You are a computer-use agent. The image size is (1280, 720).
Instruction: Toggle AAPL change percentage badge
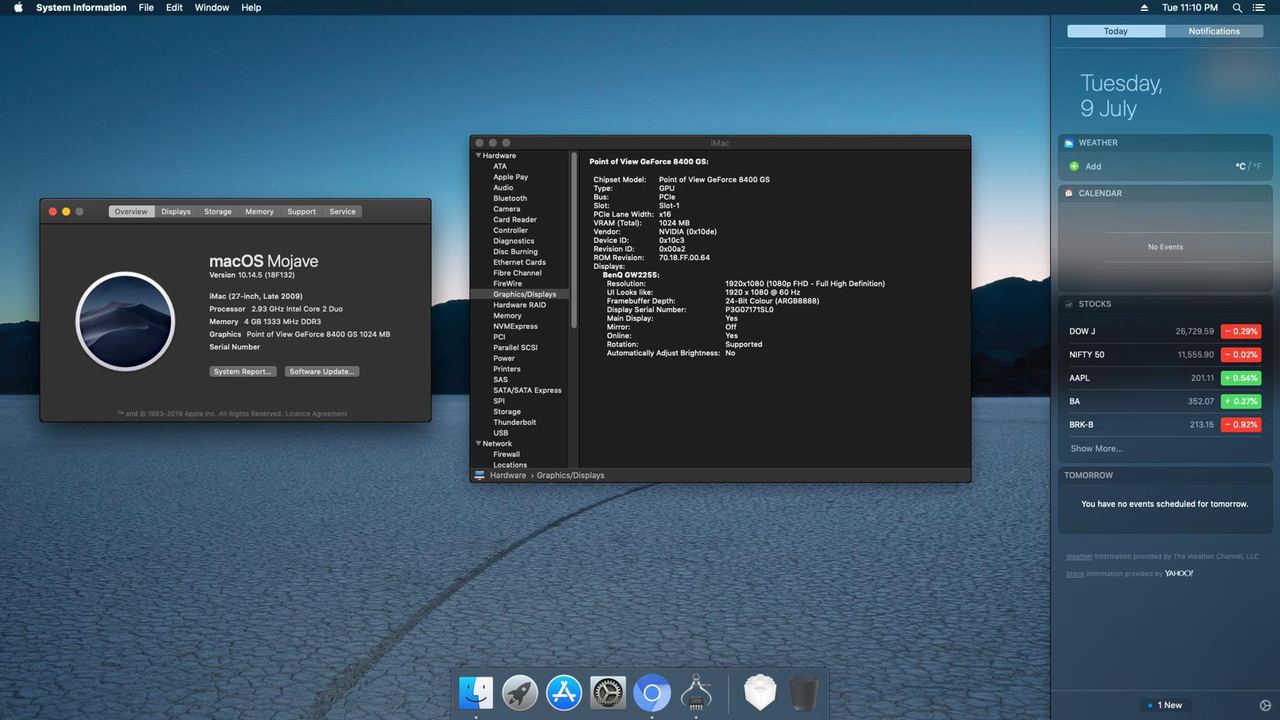pyautogui.click(x=1240, y=378)
